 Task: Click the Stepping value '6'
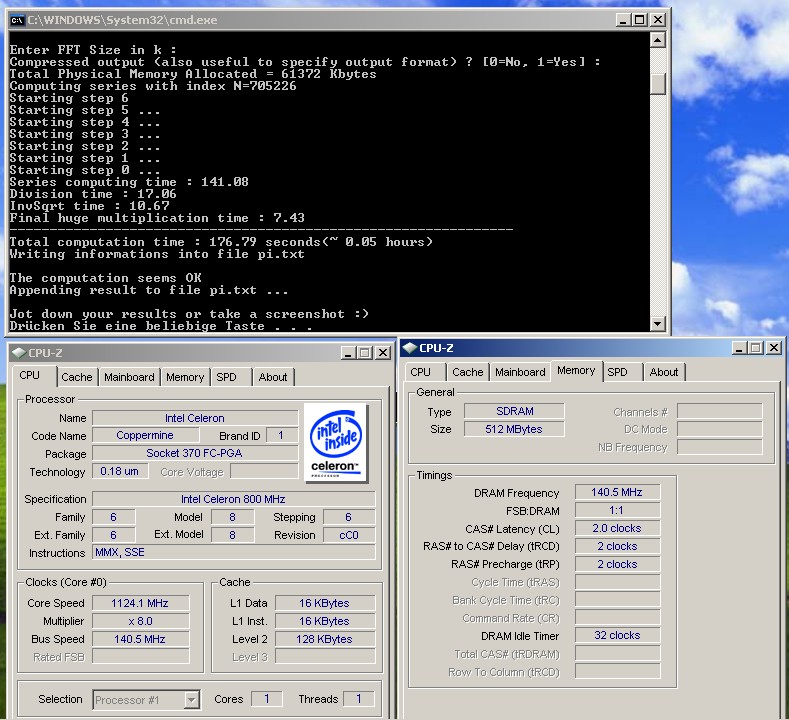coord(349,517)
